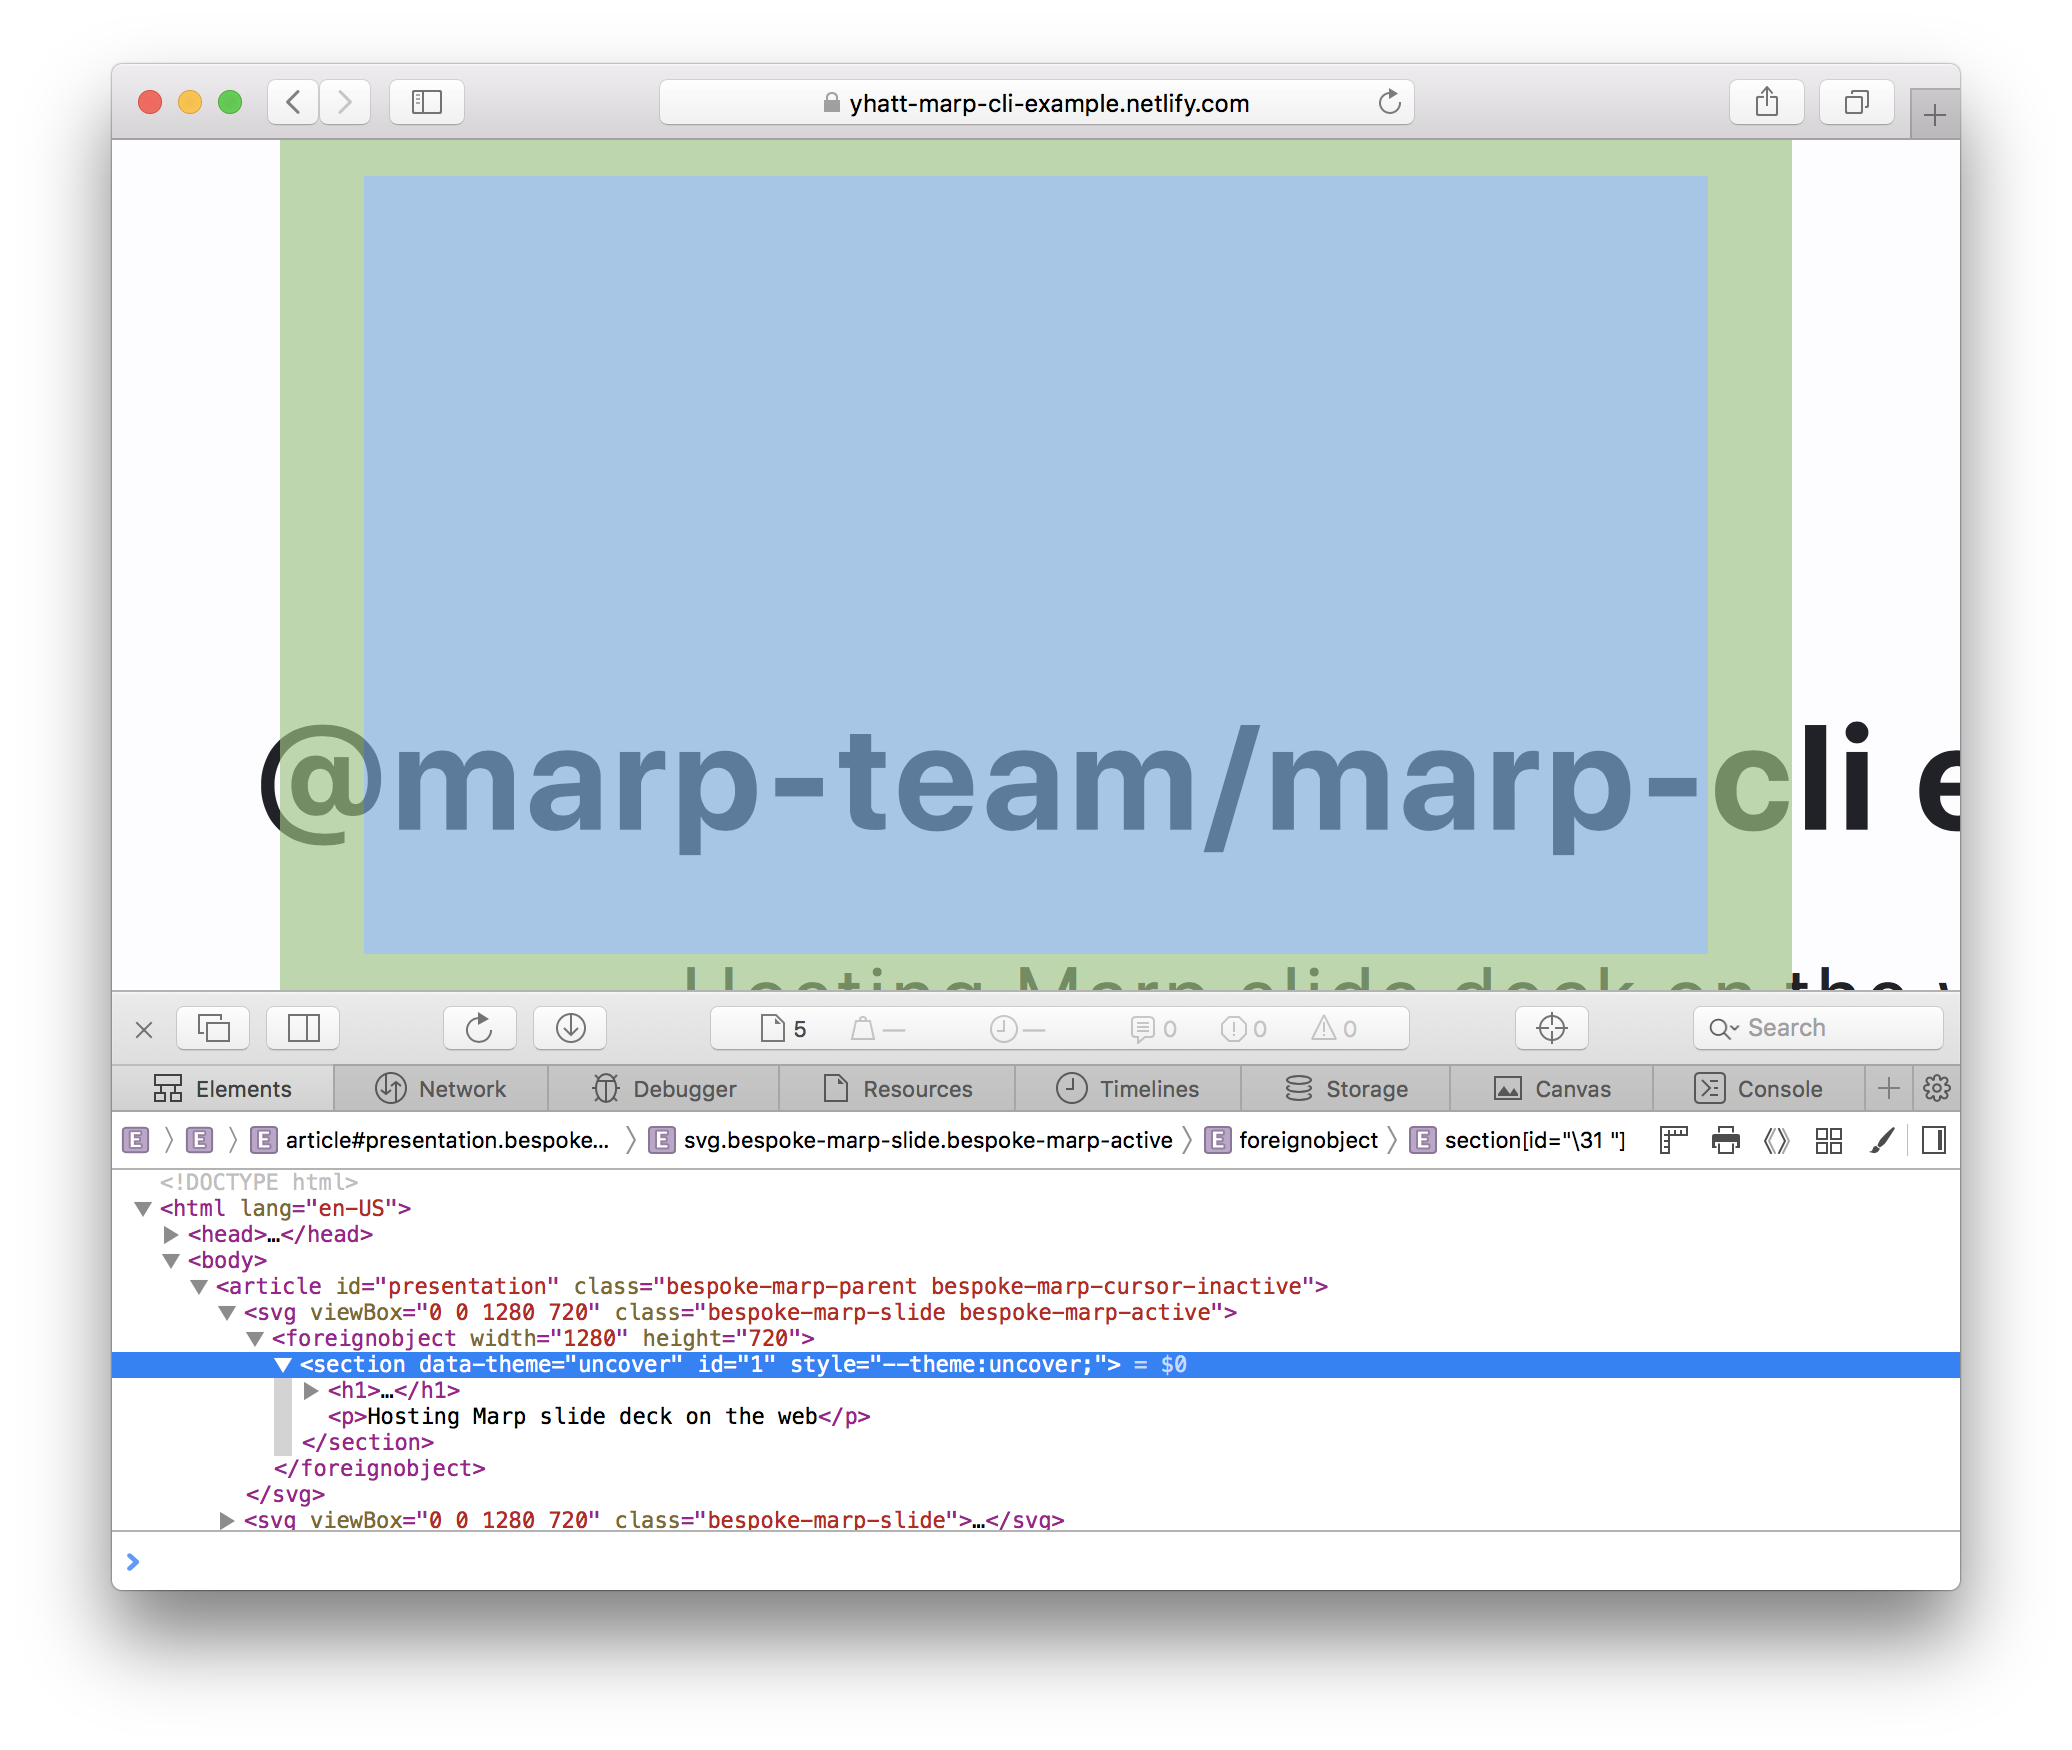Screen dimensions: 2072x1750
Task: Toggle the rulers icon in the breadcrumb bar
Action: [1673, 1140]
